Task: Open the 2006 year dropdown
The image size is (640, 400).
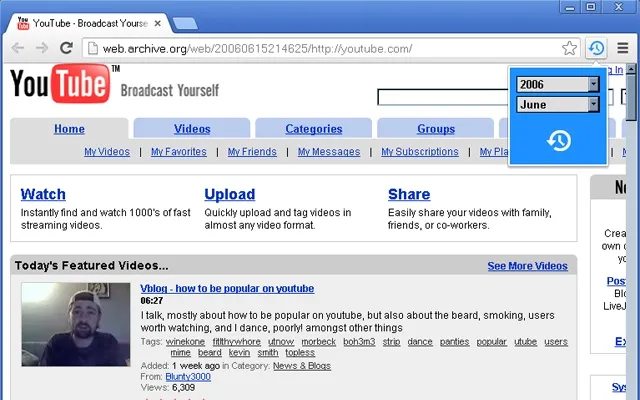Action: click(x=558, y=84)
